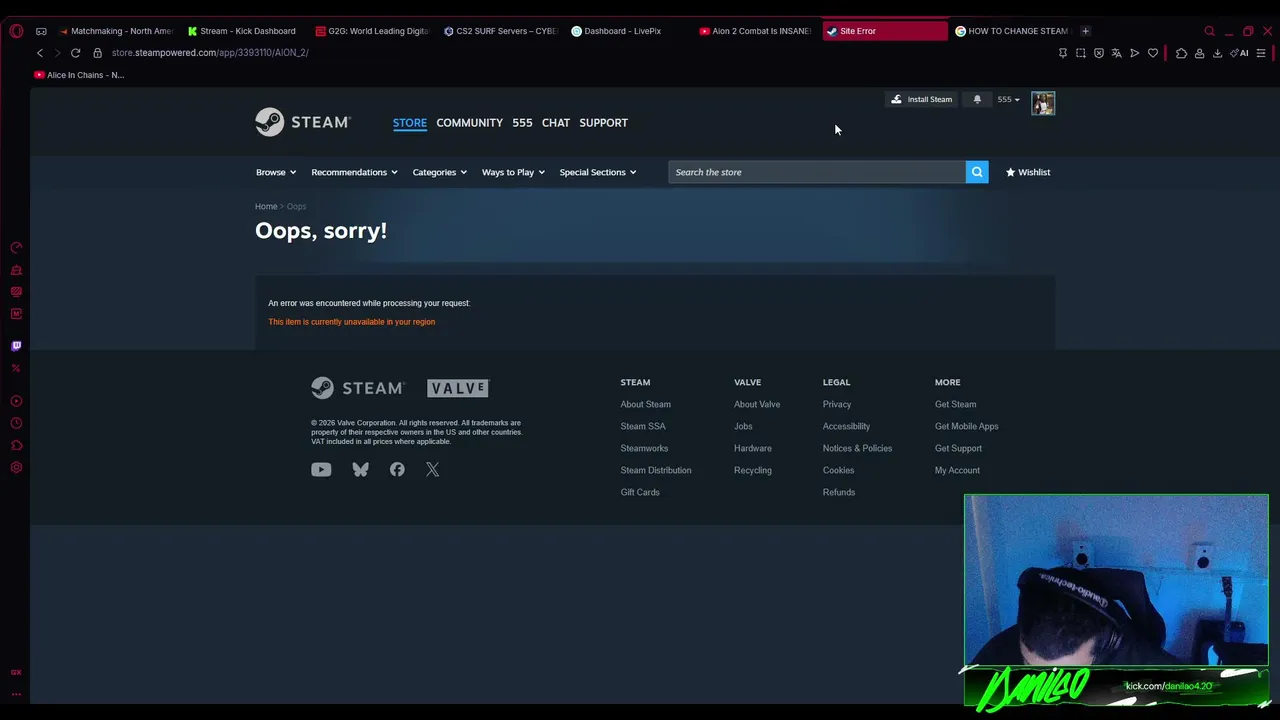Open the Opera GX main menu logo
Screen dimensions: 1280x720
tap(16, 31)
